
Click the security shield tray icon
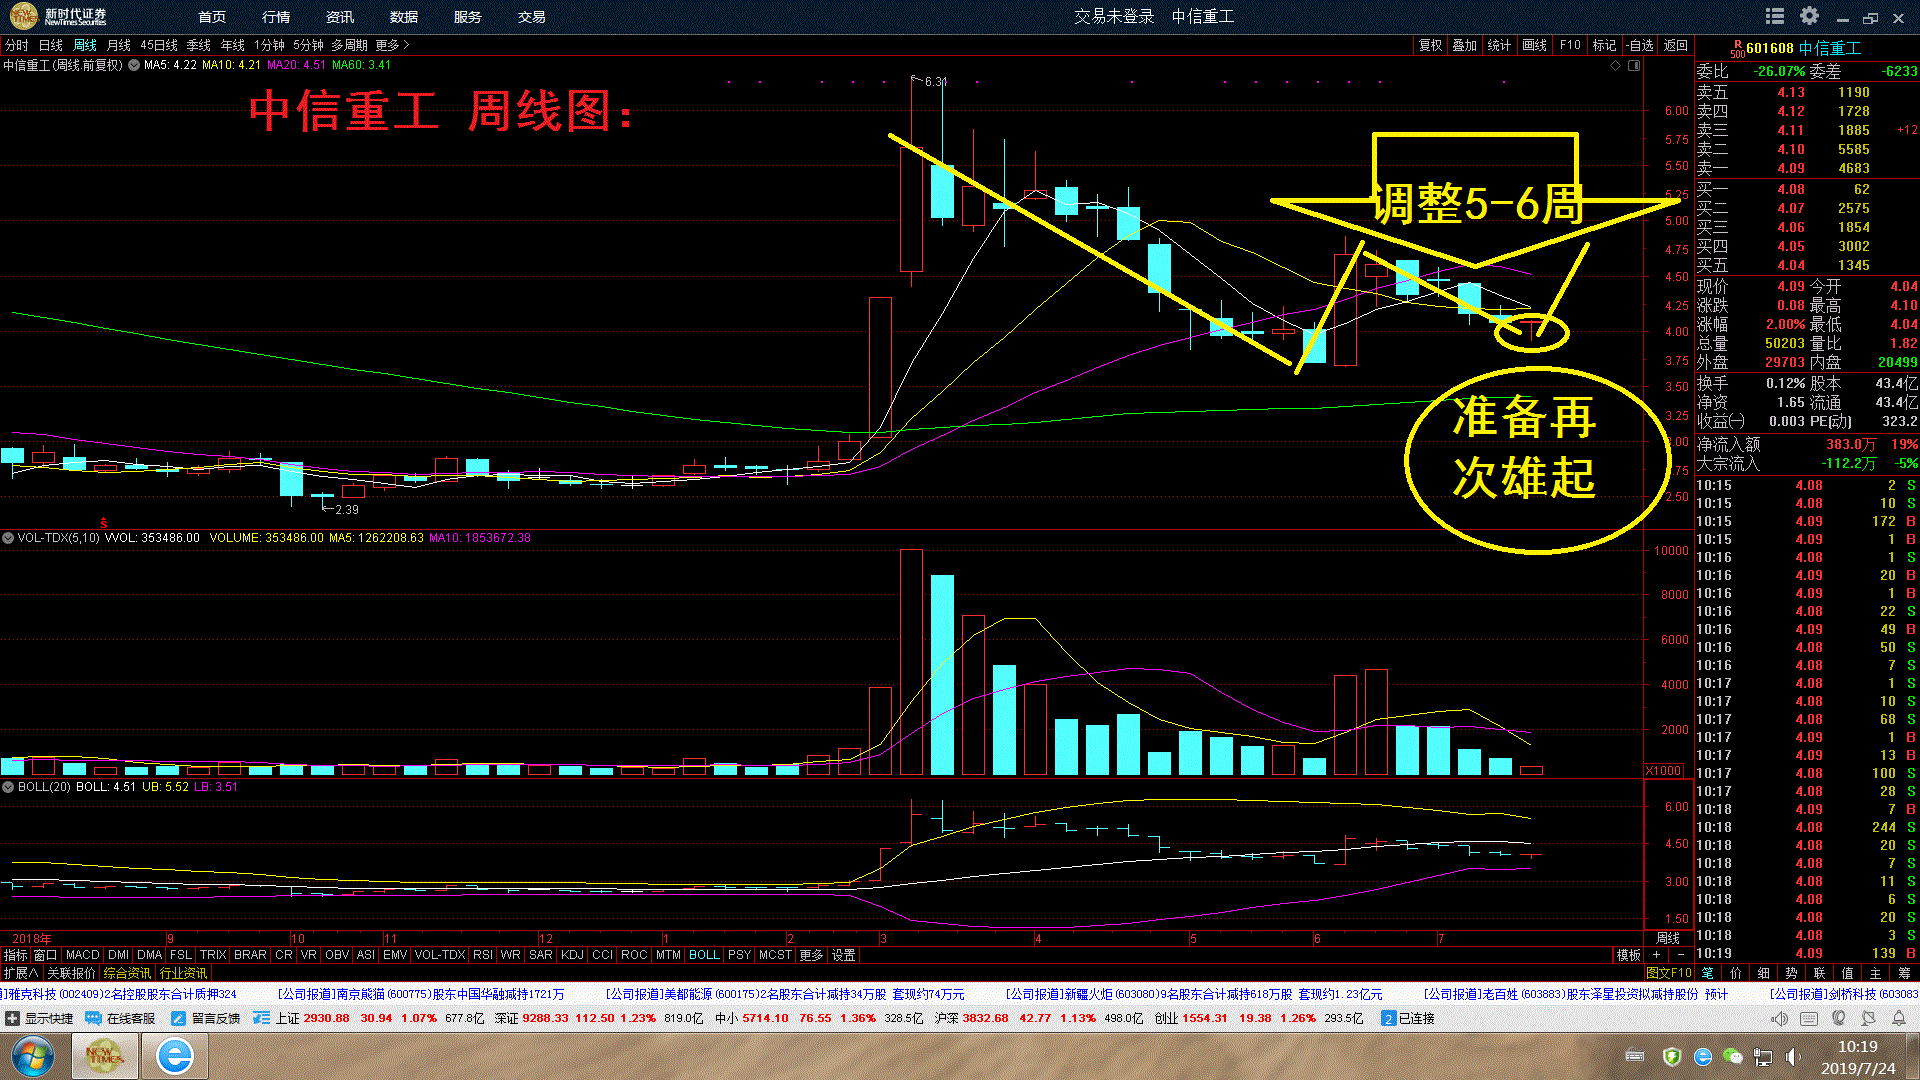click(1672, 1057)
